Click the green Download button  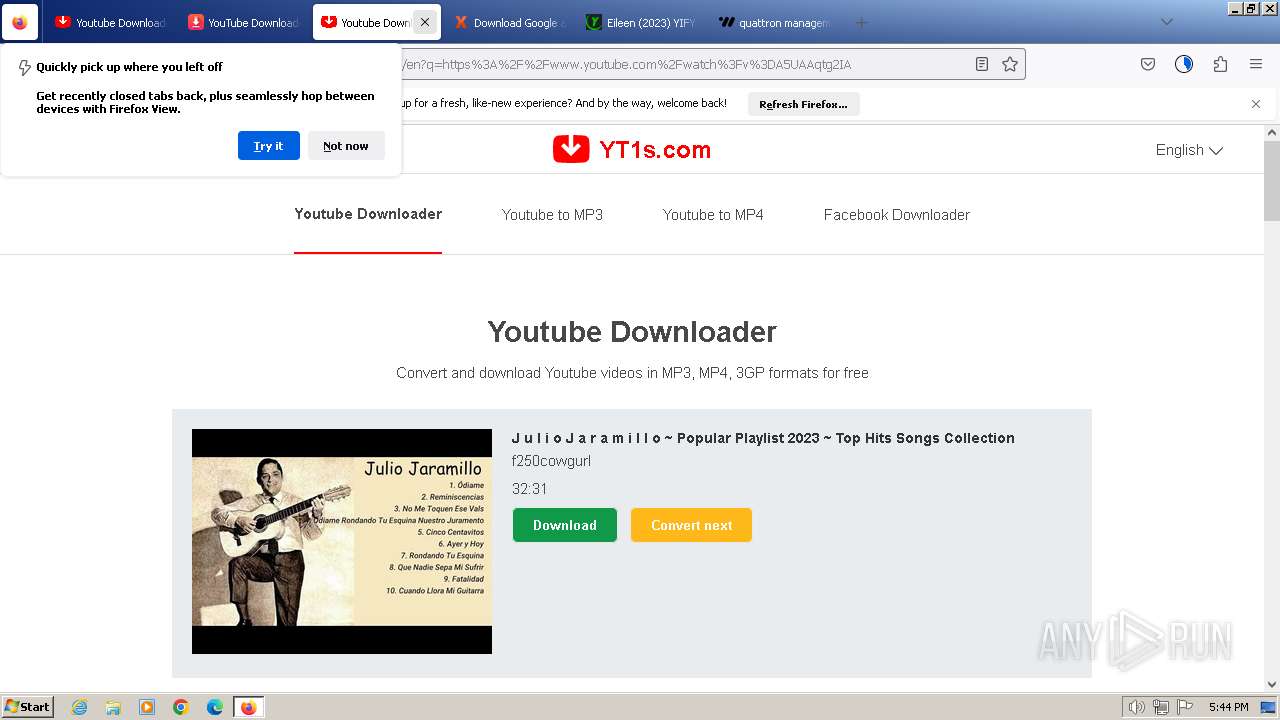[x=565, y=525]
